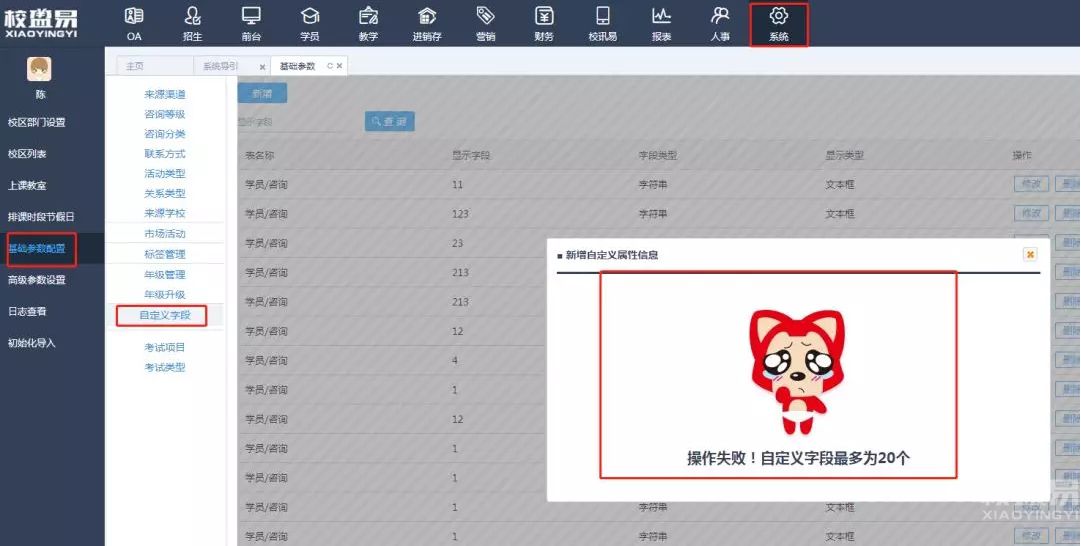This screenshot has height=546, width=1081.
Task: Select 基础参数配置 in the sidebar
Action: [37, 248]
